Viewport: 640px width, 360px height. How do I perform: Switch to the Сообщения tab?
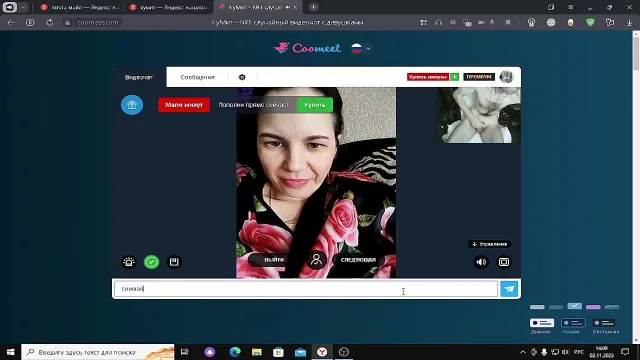point(198,77)
